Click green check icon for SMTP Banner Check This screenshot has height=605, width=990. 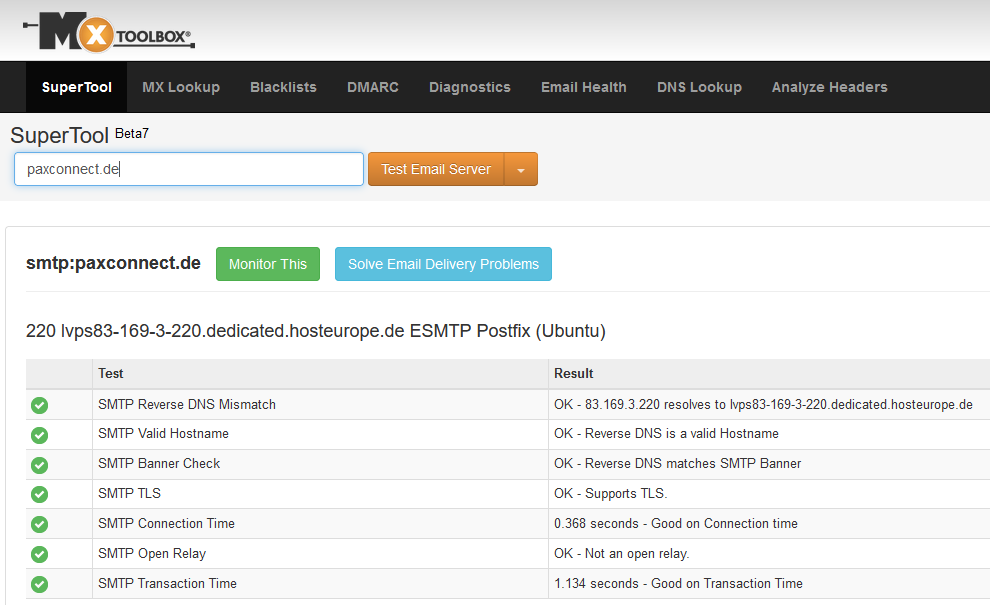pos(39,465)
